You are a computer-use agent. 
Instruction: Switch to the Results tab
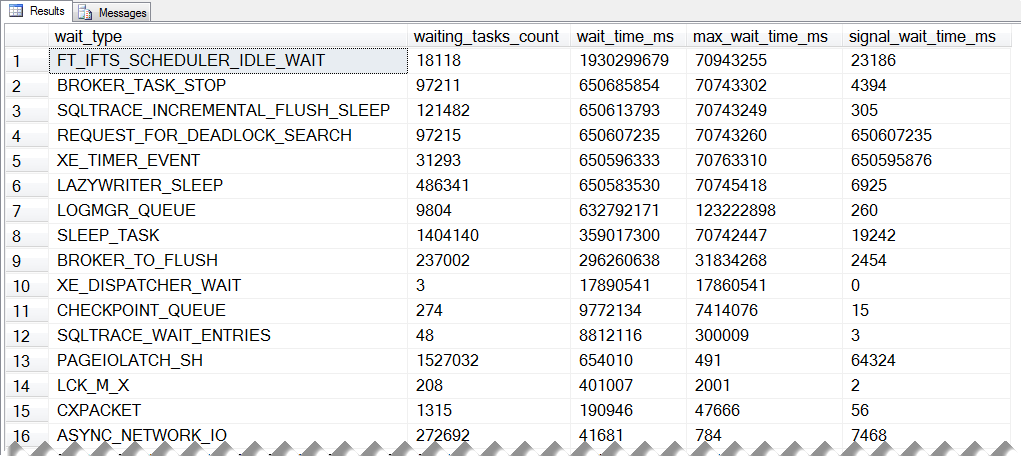[36, 11]
